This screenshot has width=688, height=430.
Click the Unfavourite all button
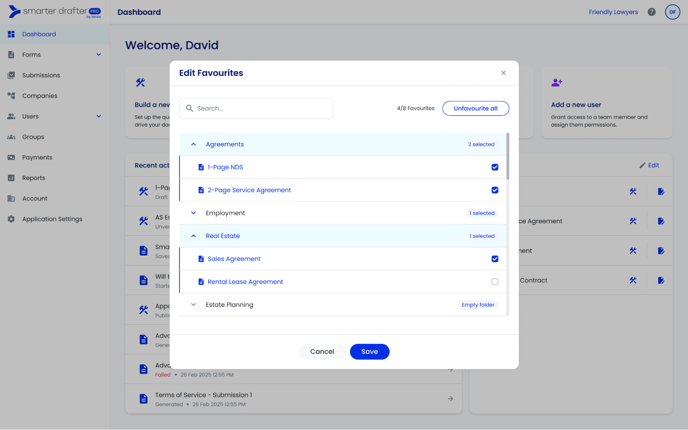(476, 108)
